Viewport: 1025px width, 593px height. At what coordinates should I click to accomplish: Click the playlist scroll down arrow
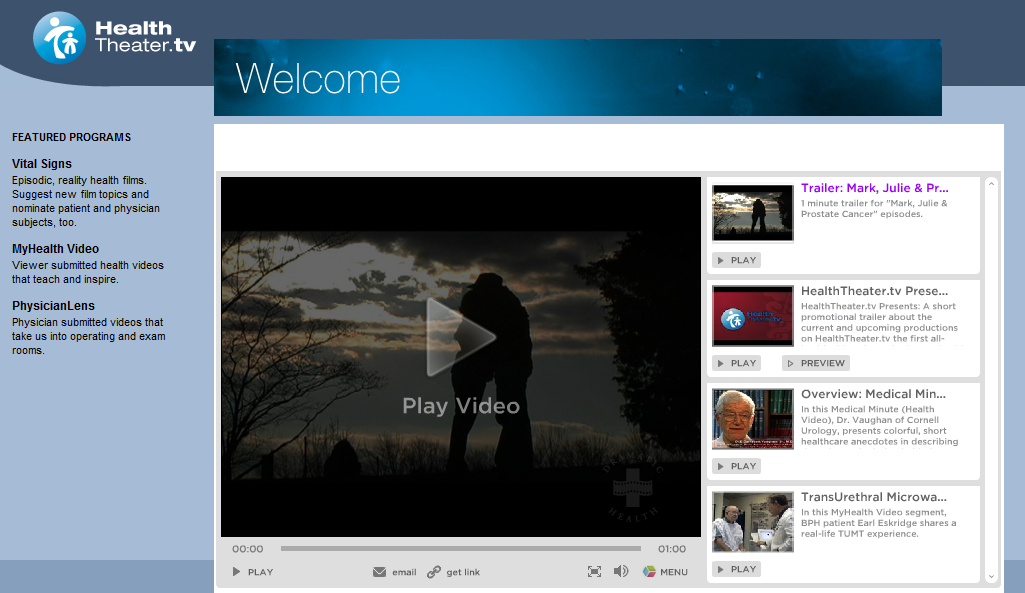[x=991, y=577]
